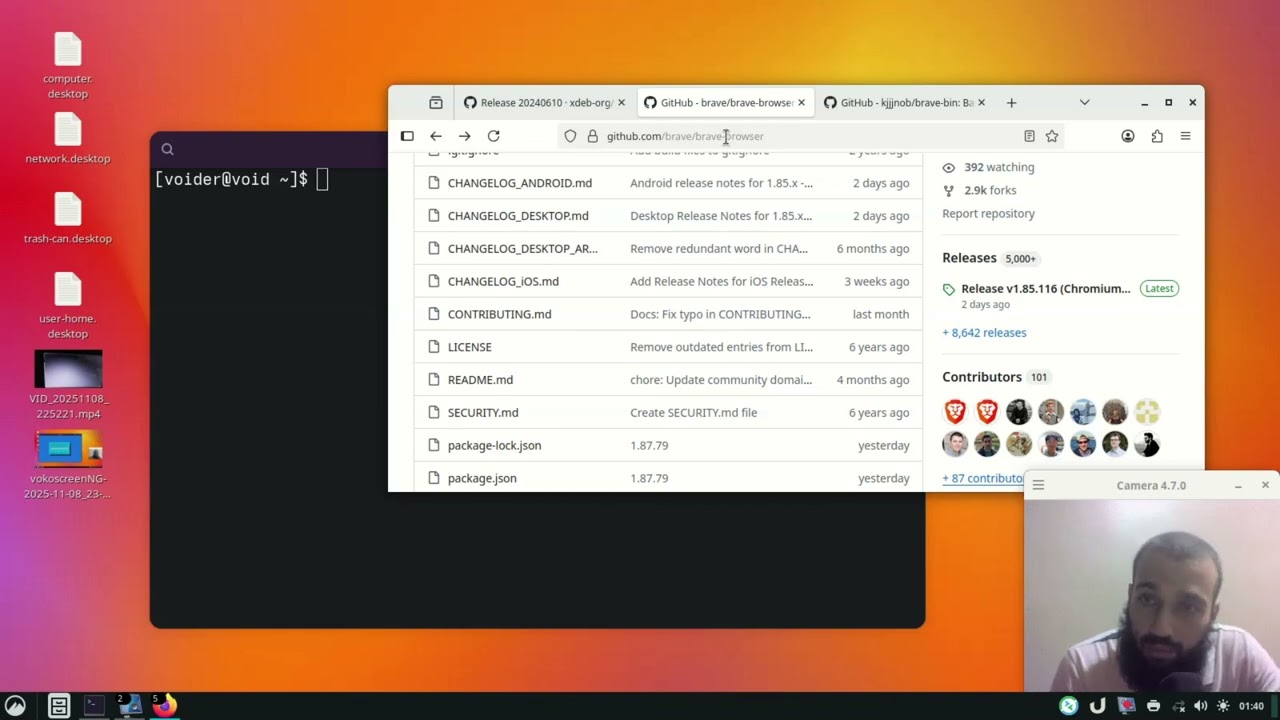
Task: Open README.md file
Action: click(x=480, y=380)
